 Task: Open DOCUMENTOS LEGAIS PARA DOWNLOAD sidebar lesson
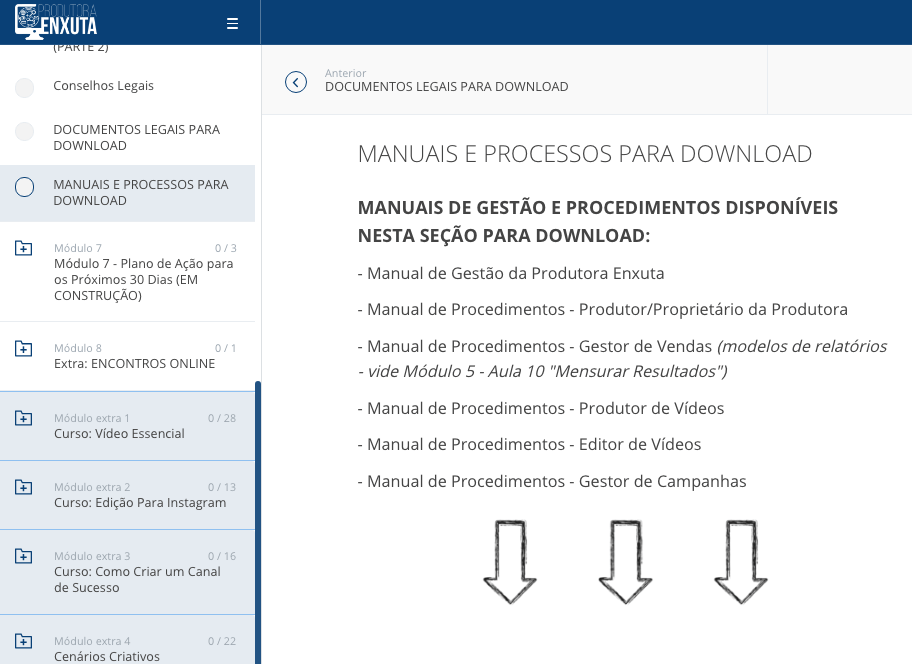coord(137,137)
